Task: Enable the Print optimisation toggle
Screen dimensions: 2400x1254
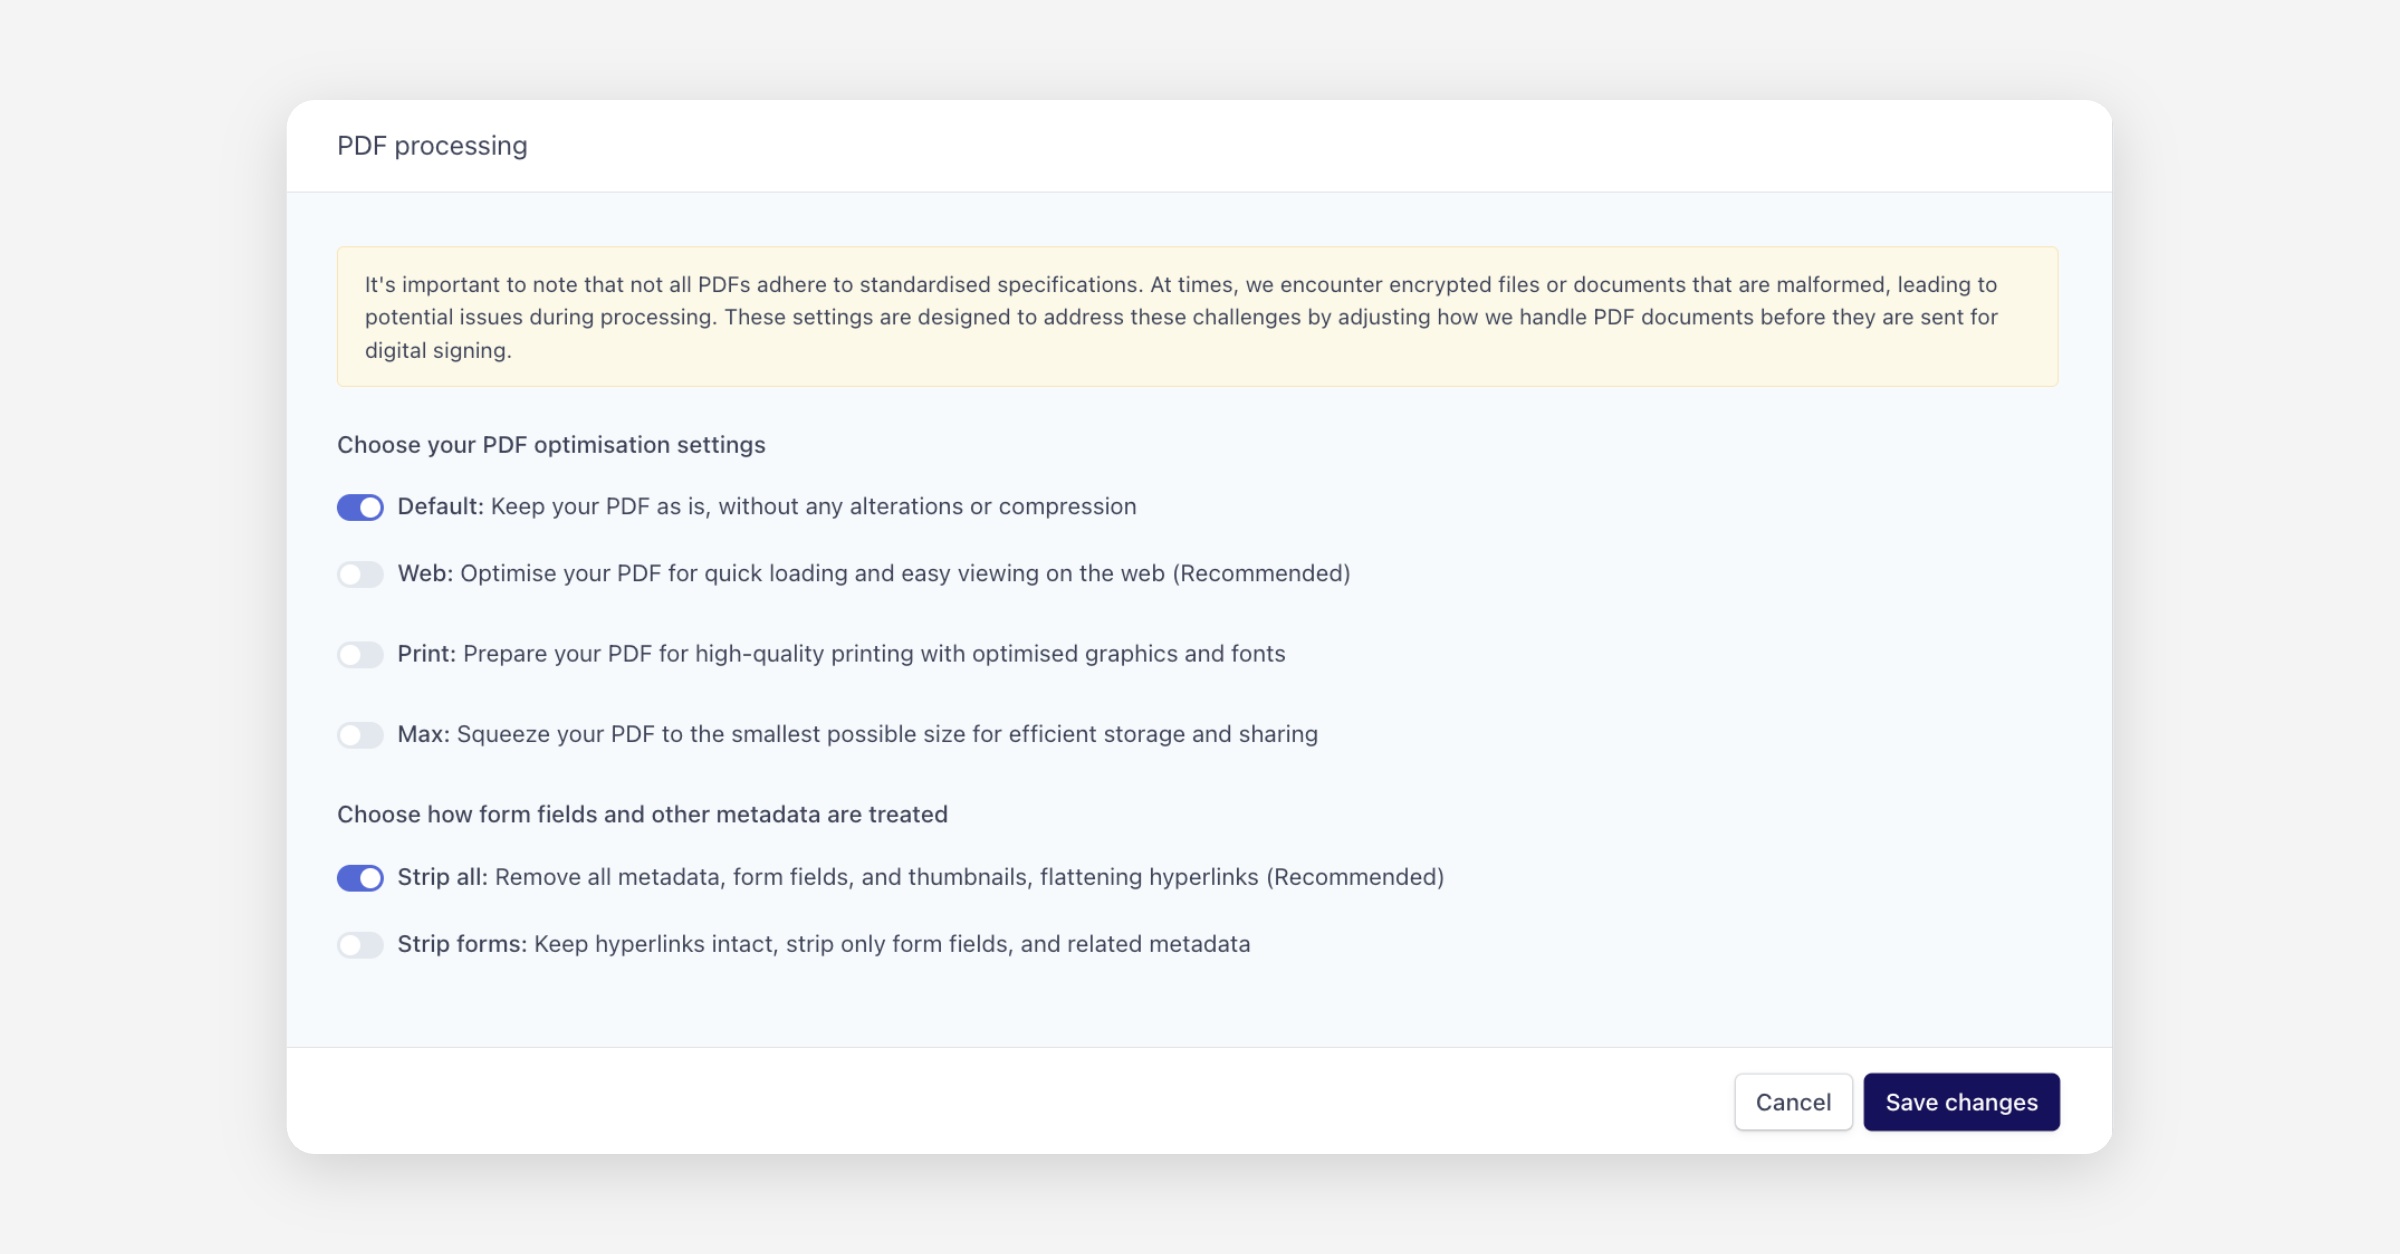Action: tap(360, 654)
